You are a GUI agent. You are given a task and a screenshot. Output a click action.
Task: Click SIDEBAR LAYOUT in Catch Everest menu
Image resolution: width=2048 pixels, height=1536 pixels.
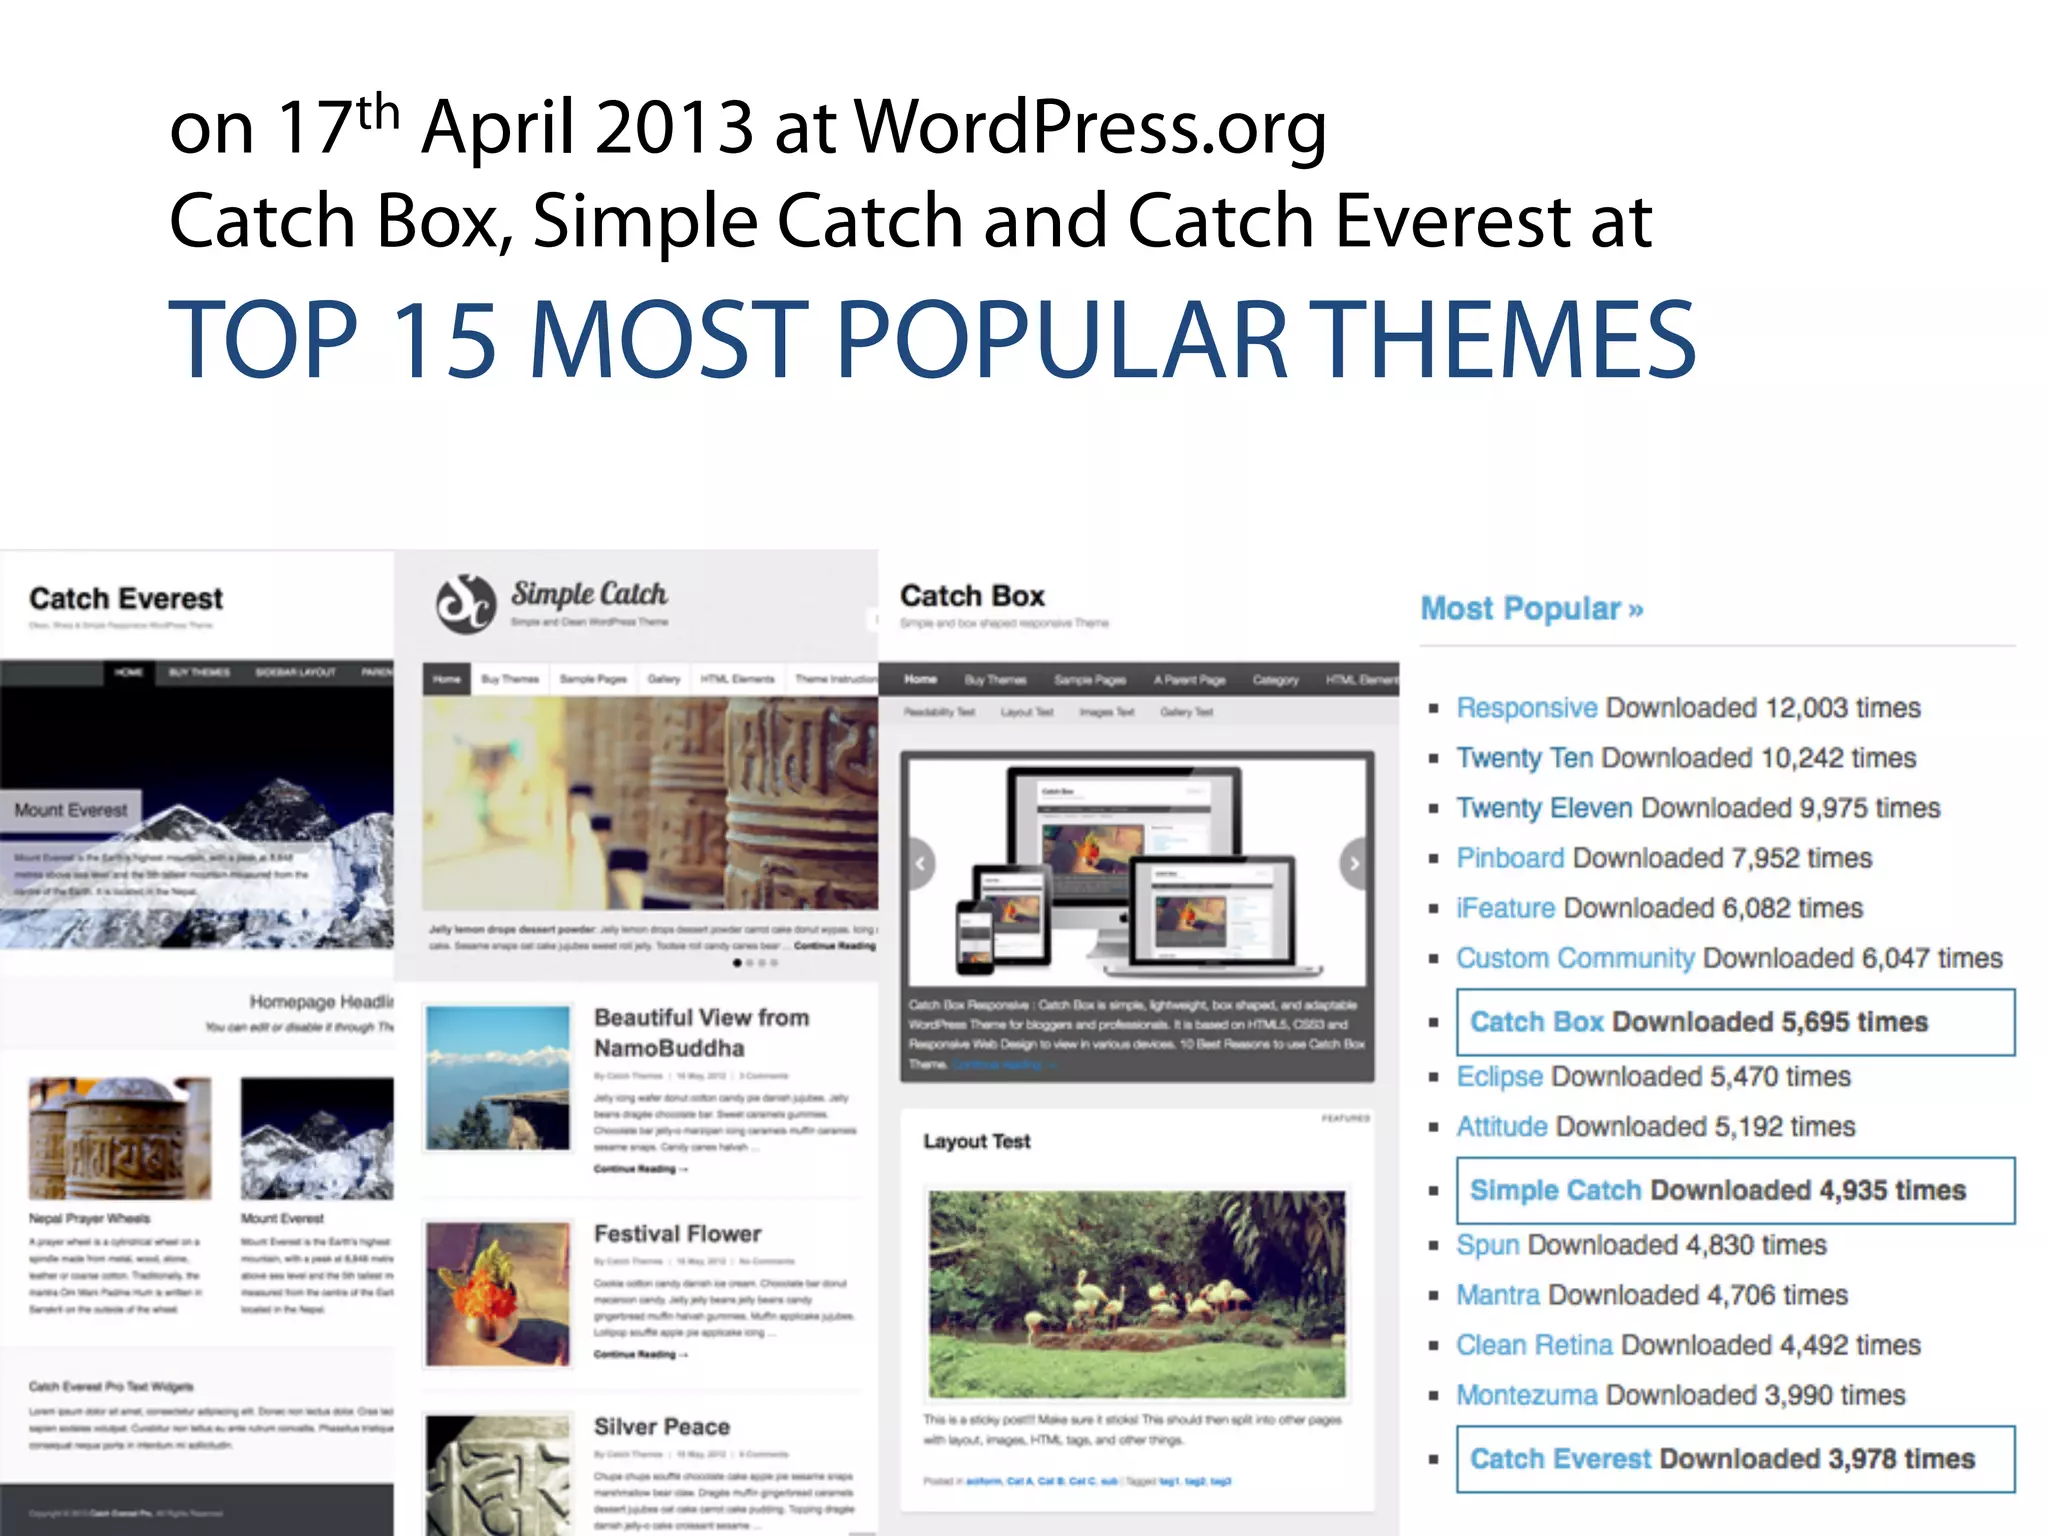[x=296, y=672]
